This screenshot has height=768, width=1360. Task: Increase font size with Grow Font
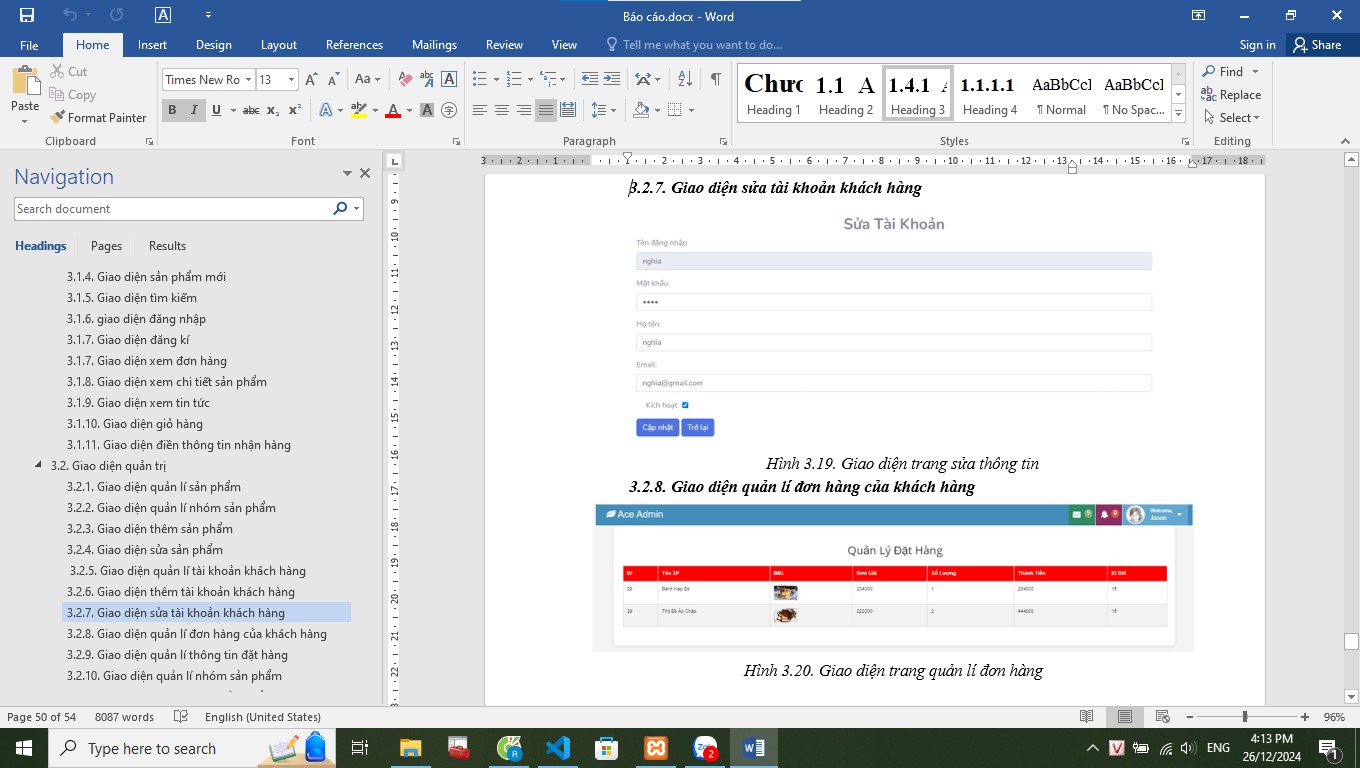tap(311, 79)
